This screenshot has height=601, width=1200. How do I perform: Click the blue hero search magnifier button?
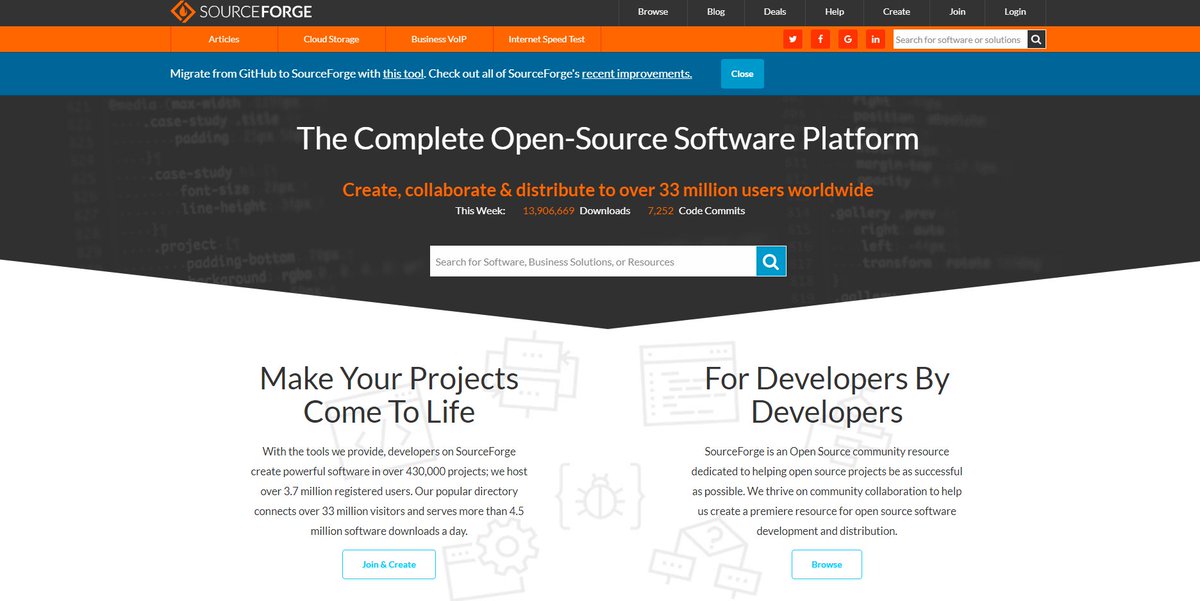[x=771, y=262]
